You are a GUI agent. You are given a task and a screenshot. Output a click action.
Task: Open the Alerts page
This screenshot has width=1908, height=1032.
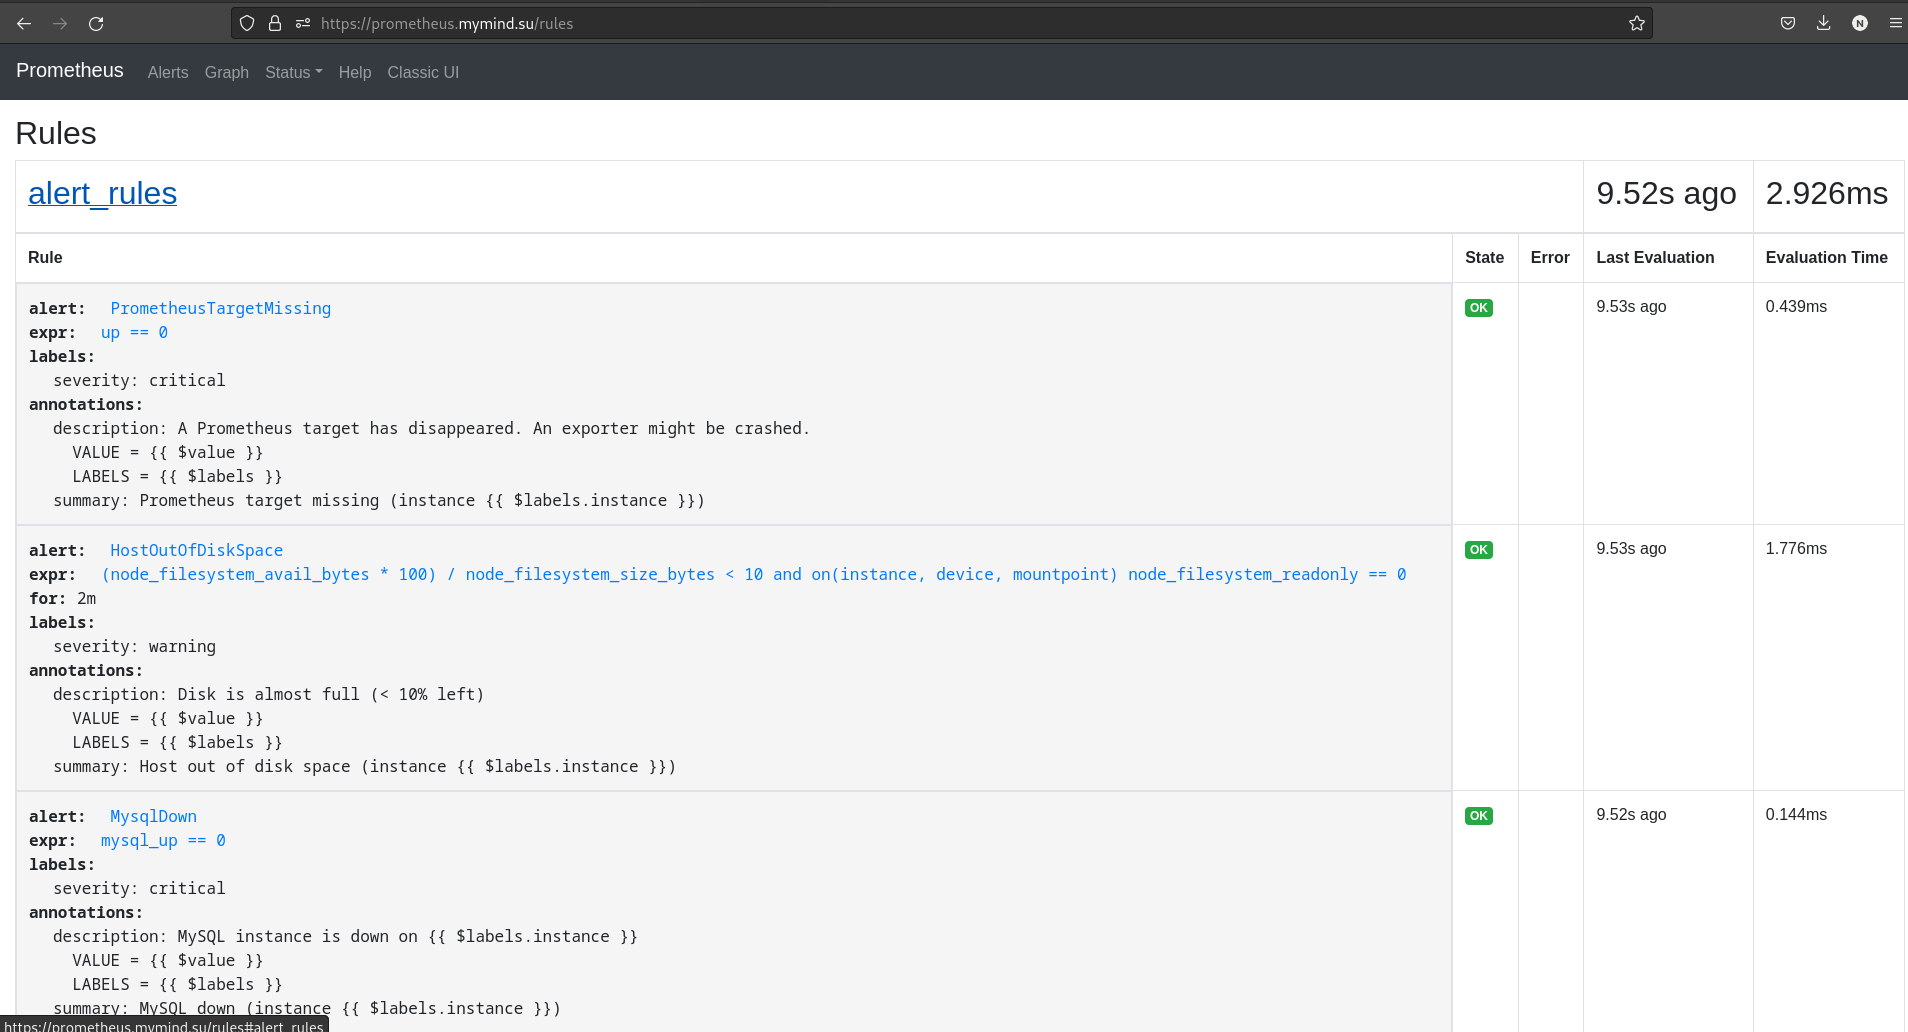[x=168, y=72]
